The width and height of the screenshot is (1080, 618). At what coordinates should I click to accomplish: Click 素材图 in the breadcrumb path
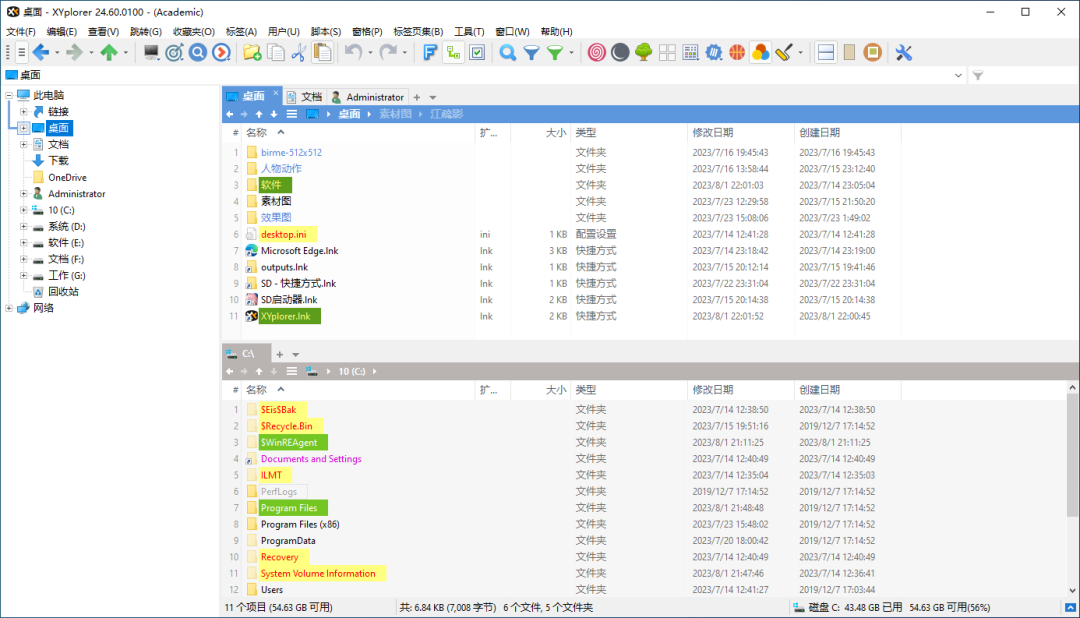pyautogui.click(x=395, y=114)
